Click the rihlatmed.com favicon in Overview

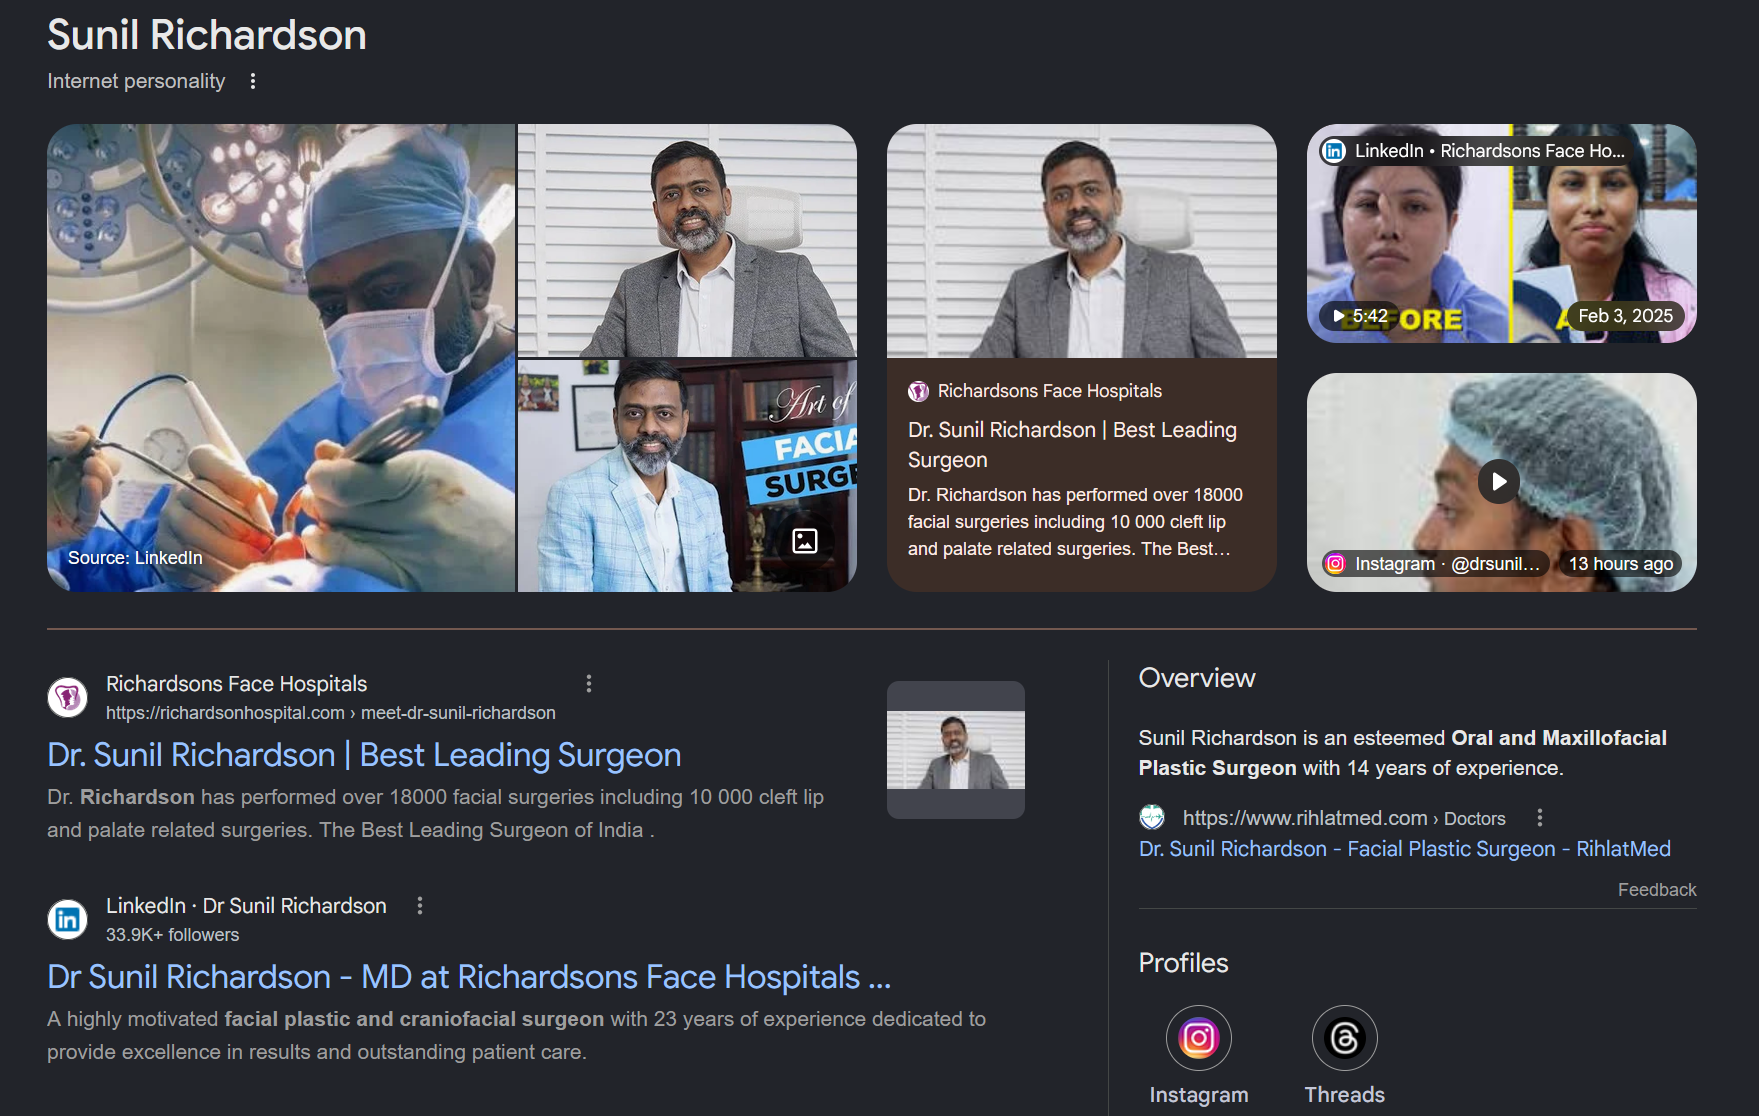1152,818
